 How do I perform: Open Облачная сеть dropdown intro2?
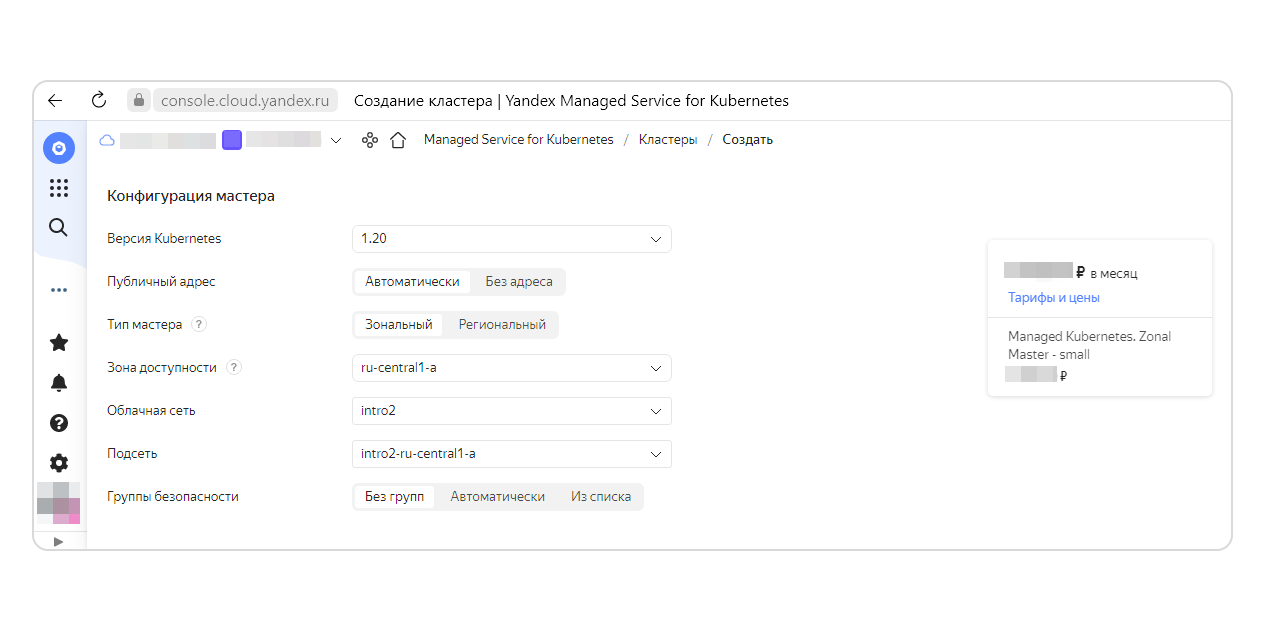coord(512,411)
